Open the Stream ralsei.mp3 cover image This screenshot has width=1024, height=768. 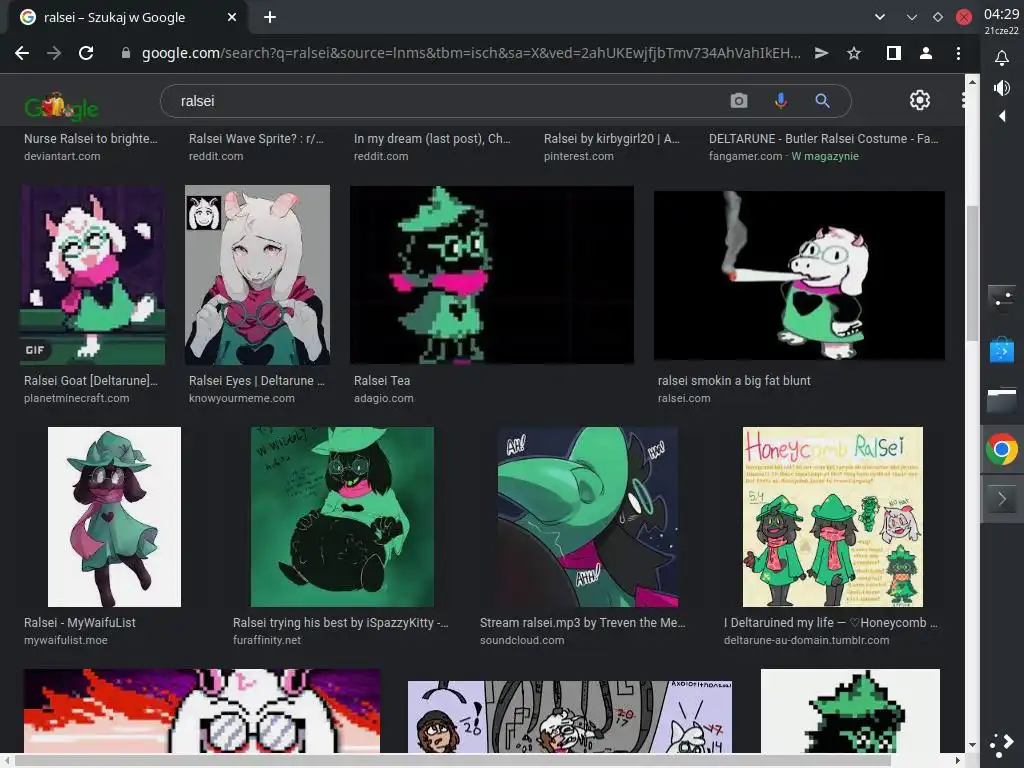588,517
